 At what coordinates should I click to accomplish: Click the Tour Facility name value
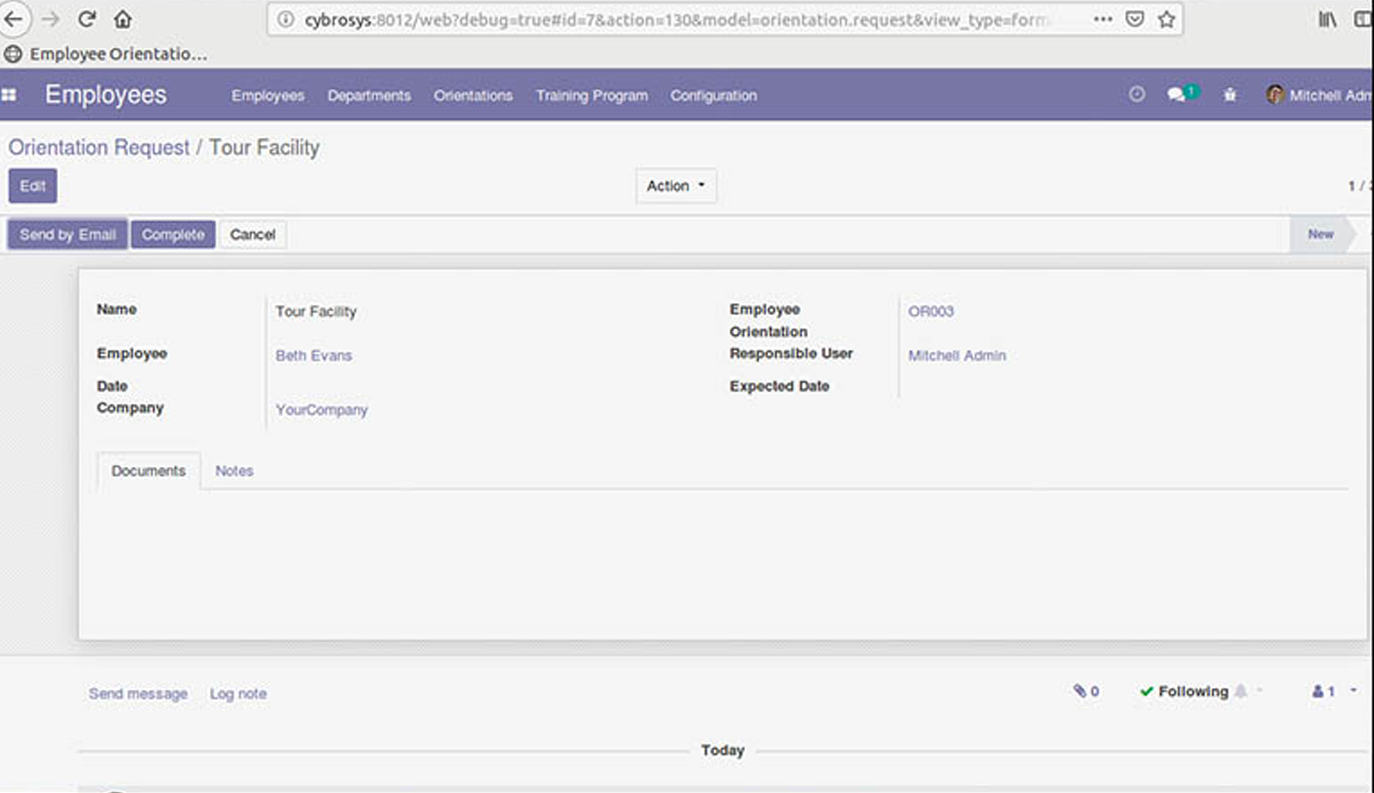pyautogui.click(x=316, y=311)
